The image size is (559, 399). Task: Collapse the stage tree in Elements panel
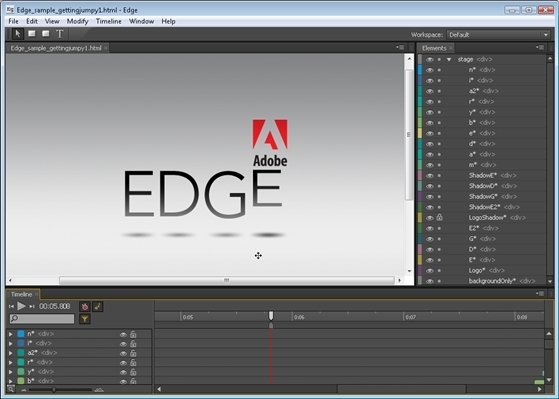click(449, 60)
